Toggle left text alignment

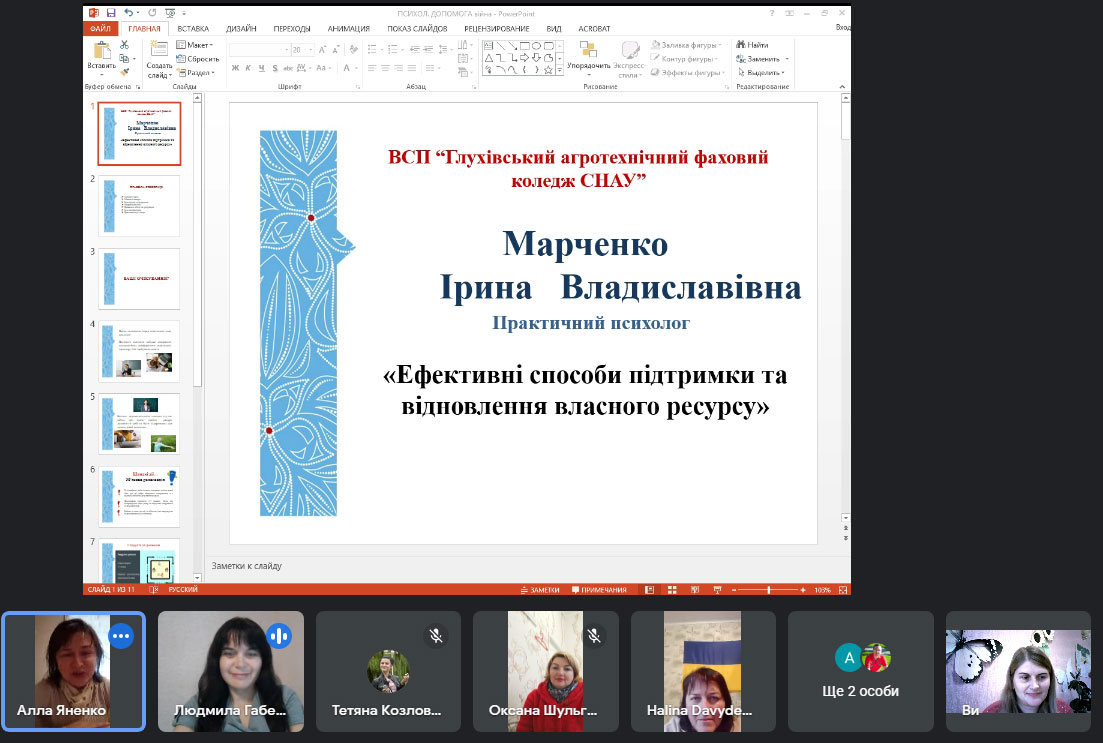[372, 68]
